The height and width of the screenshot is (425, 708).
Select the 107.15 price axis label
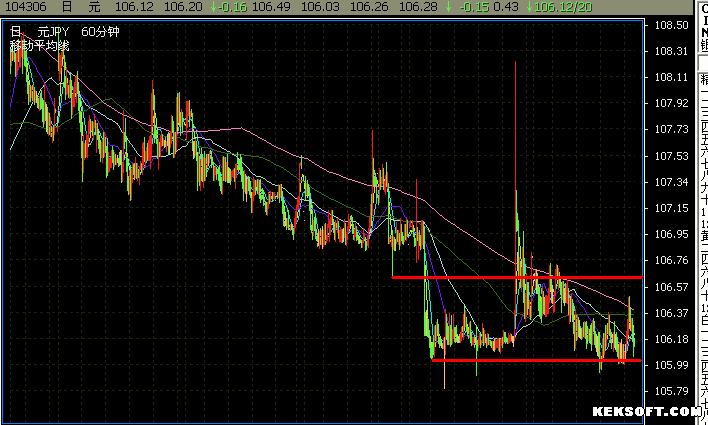(671, 208)
